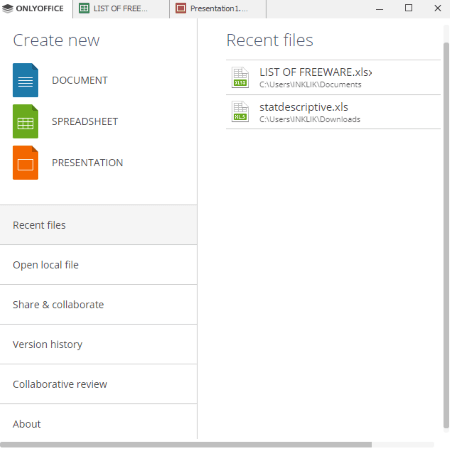Click the horizontal scrollbar at the bottom
Viewport: 450px width, 449px height.
pos(186,445)
